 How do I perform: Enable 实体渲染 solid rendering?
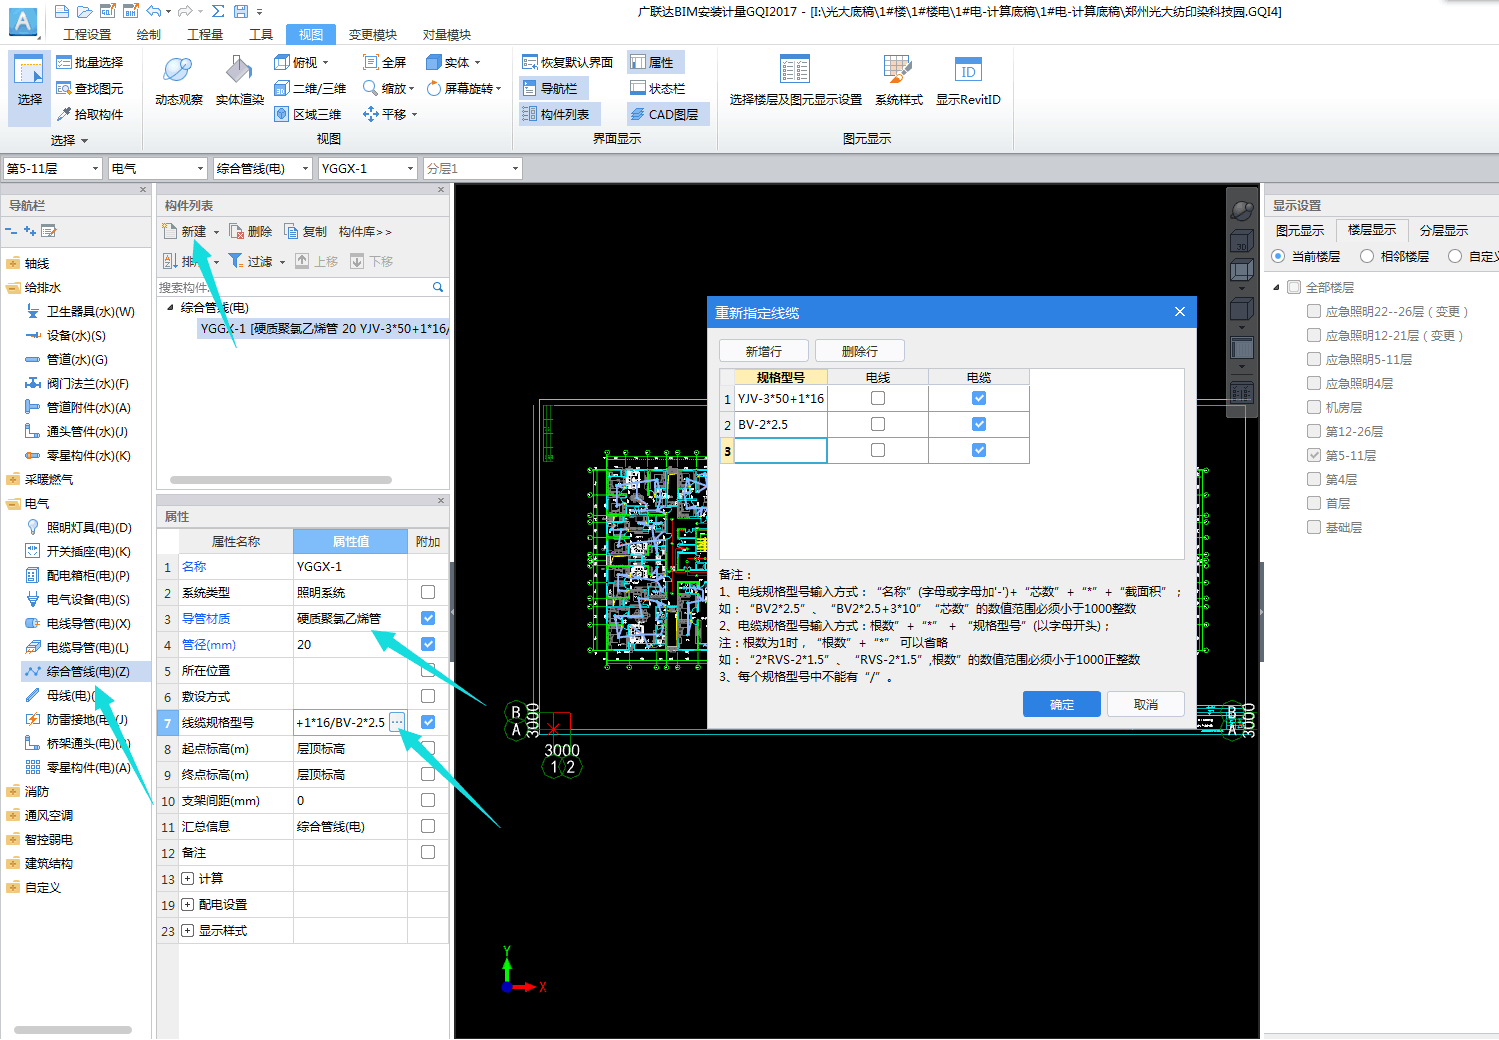click(x=239, y=80)
